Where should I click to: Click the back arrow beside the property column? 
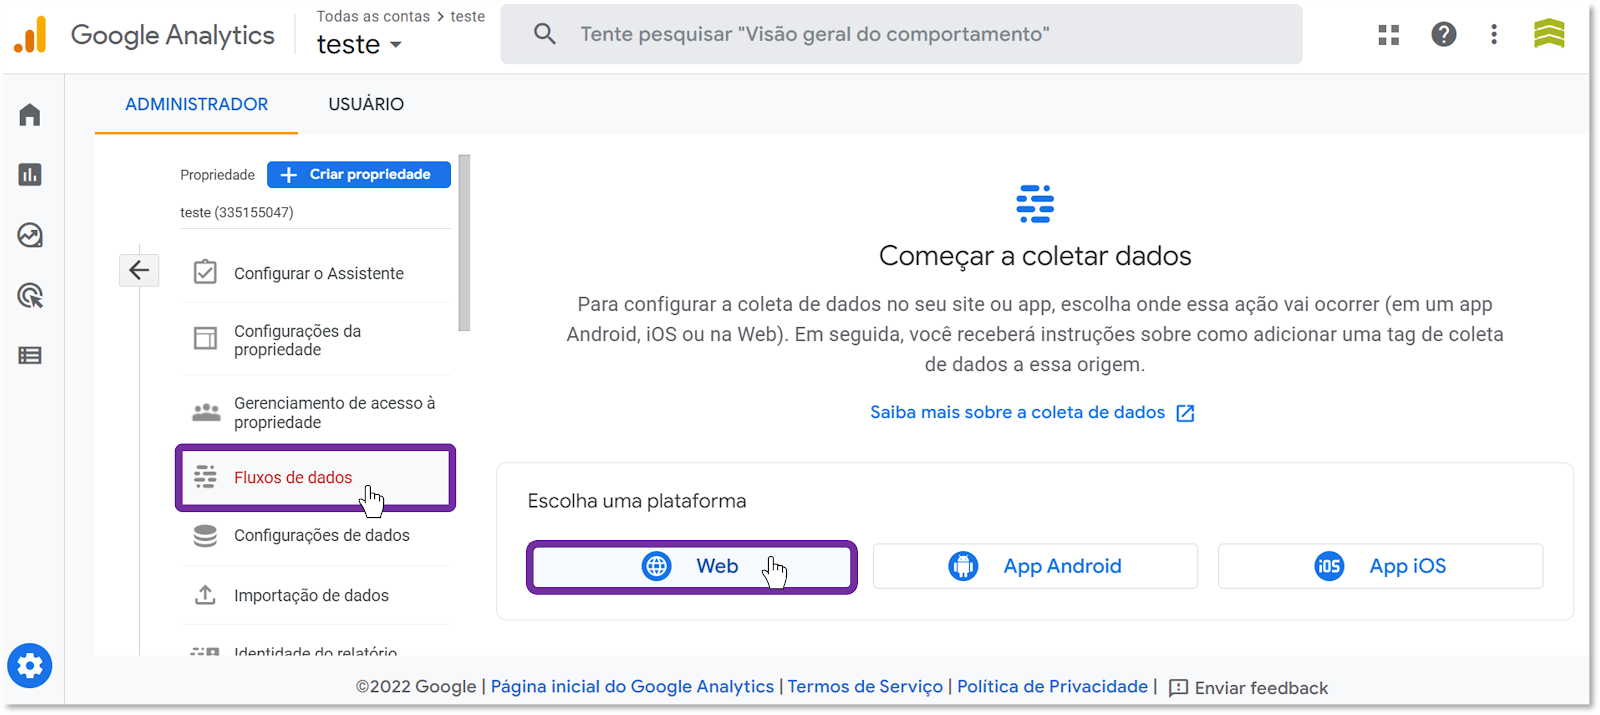(x=139, y=270)
